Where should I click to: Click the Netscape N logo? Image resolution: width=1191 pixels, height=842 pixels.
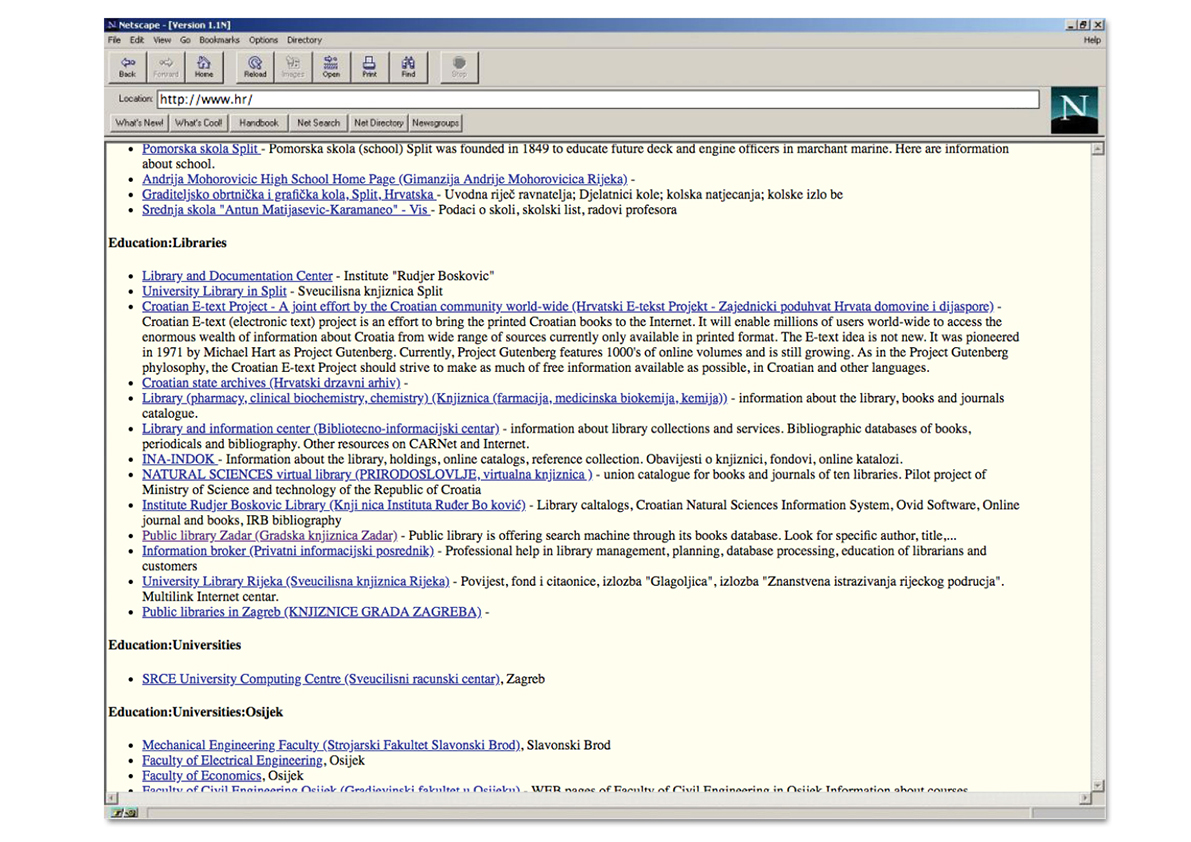coord(1075,109)
